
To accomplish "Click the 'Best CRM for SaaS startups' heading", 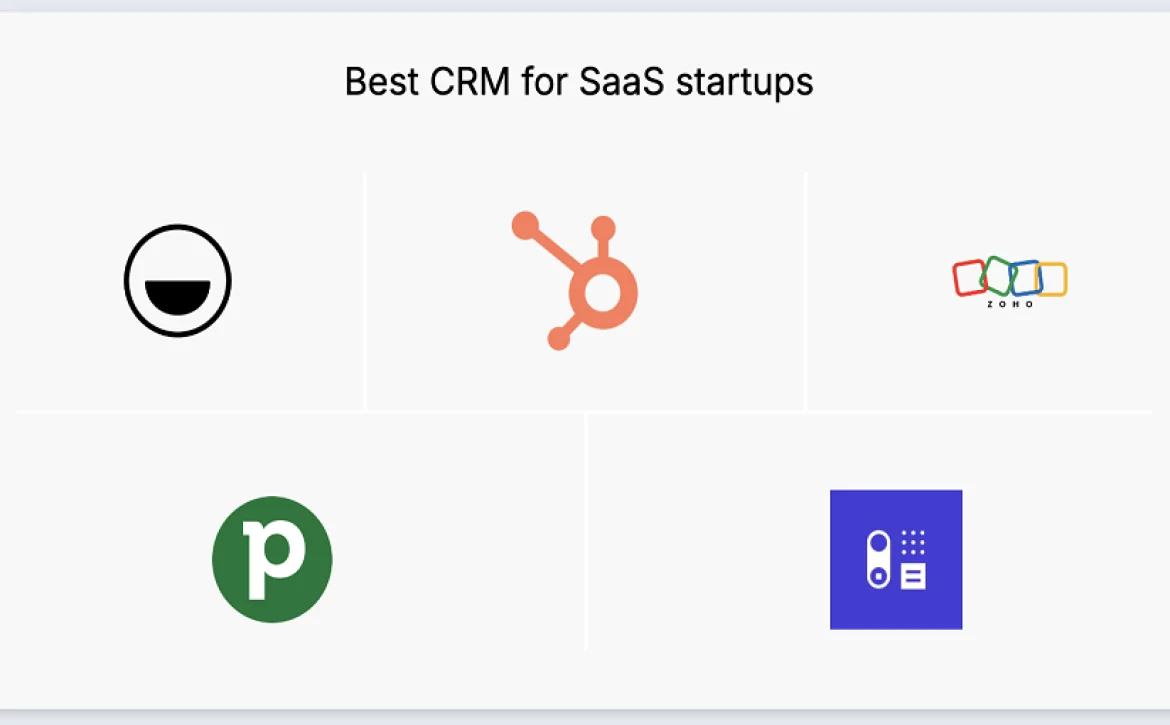I will pos(579,82).
